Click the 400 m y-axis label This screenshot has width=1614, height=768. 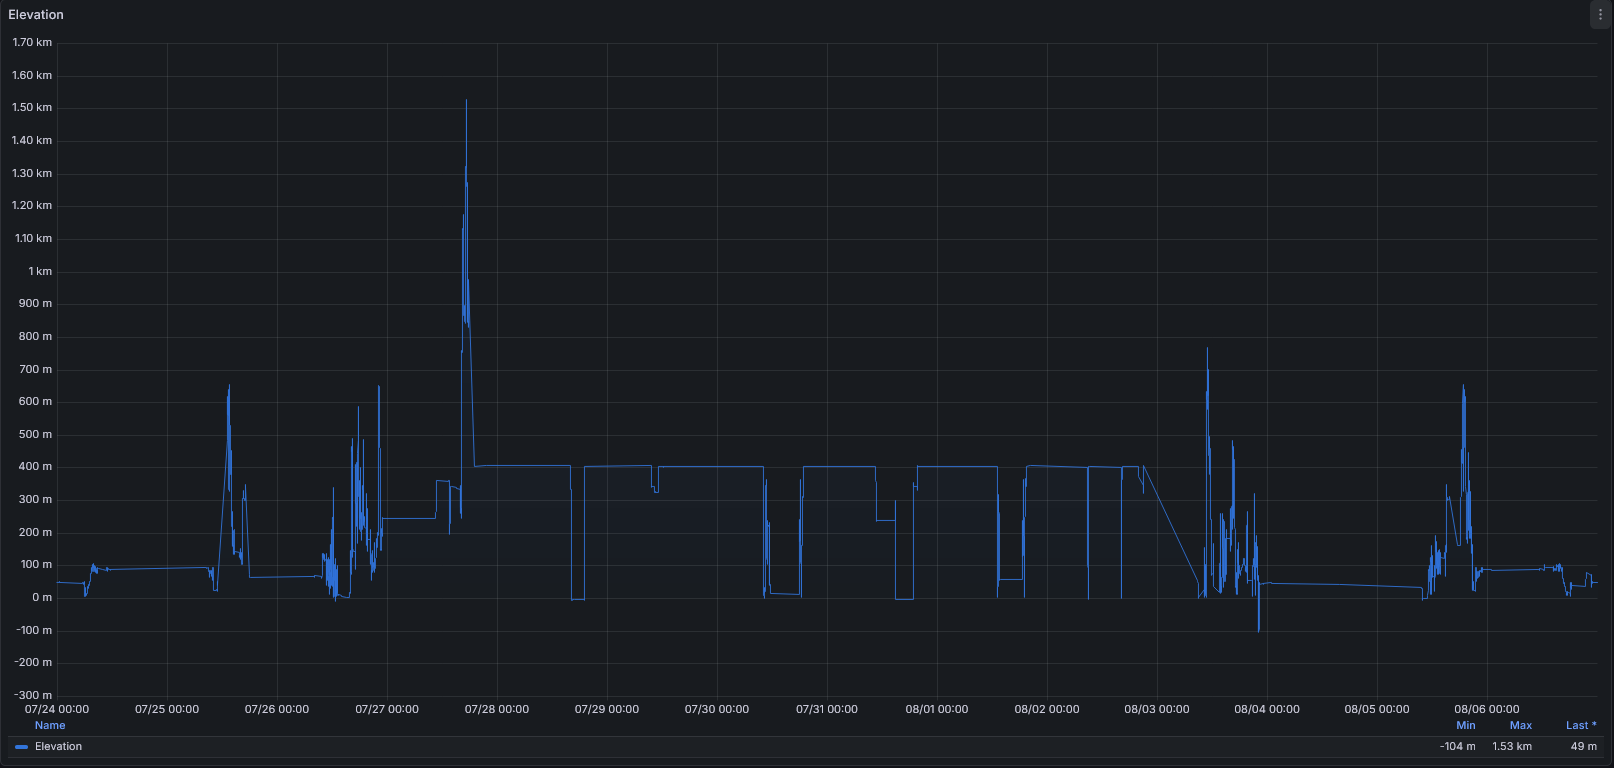[35, 467]
